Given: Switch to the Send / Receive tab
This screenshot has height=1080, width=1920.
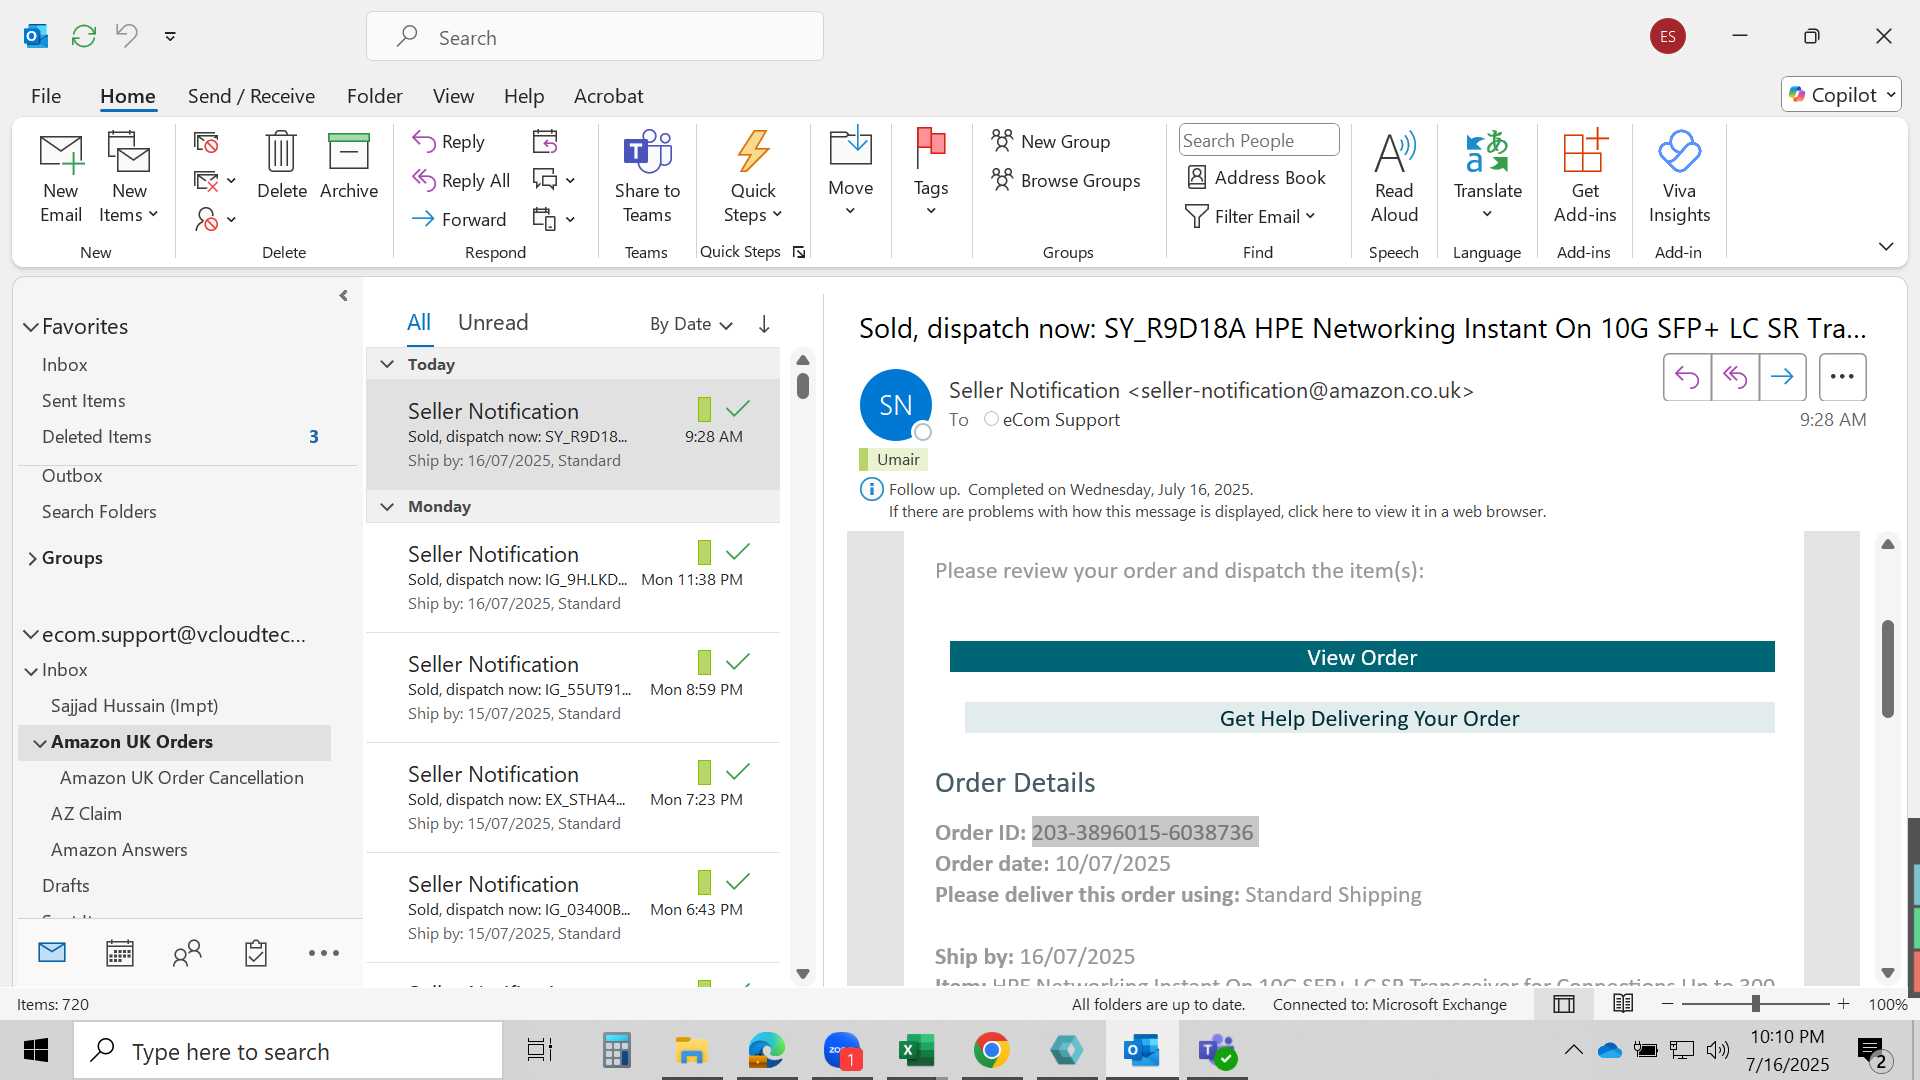Looking at the screenshot, I should pos(251,96).
